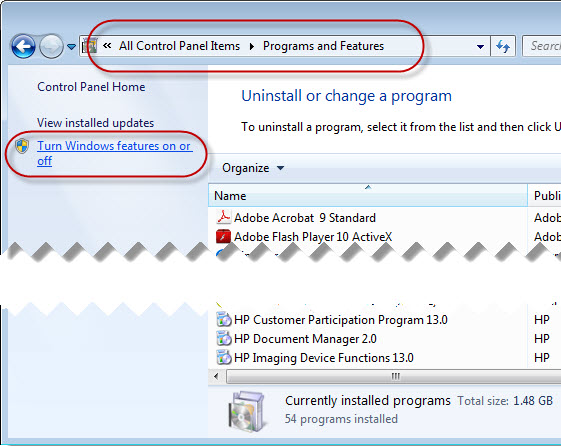Click the Adobe Acrobat PDF icon

click(224, 217)
